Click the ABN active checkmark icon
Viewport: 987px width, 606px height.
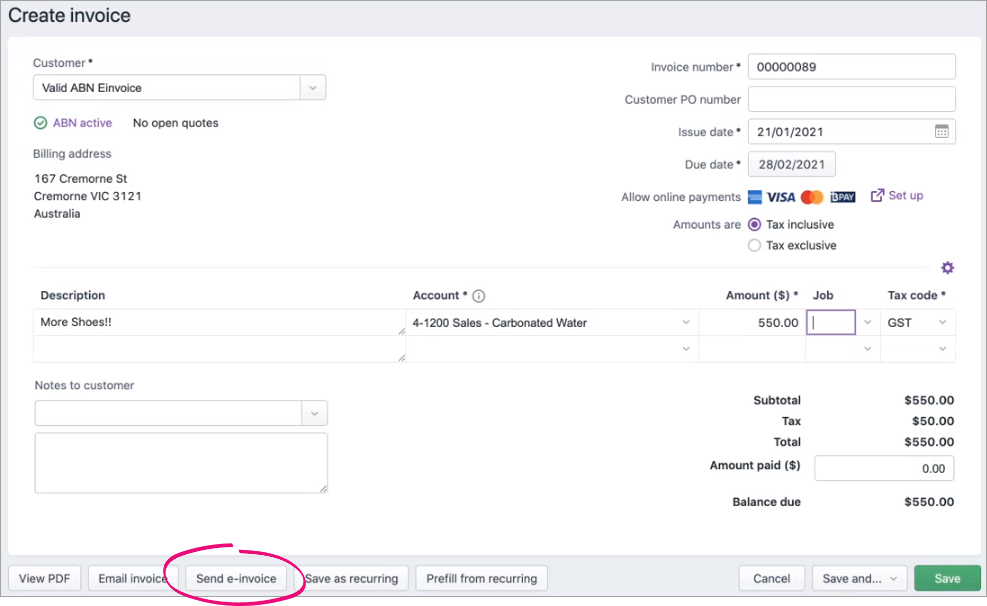[38, 122]
